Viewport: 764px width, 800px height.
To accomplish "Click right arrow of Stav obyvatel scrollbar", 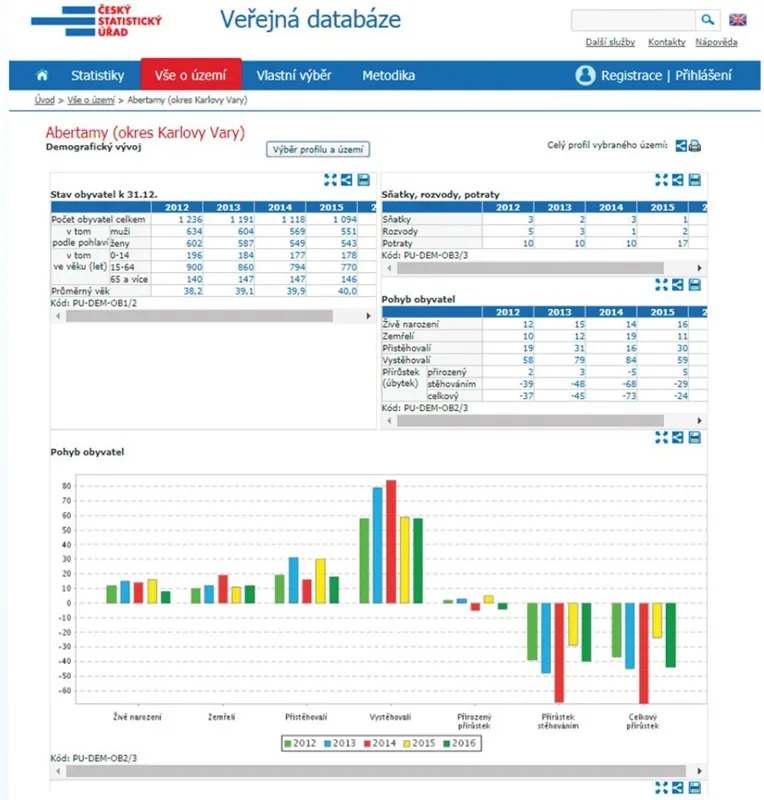I will [368, 316].
